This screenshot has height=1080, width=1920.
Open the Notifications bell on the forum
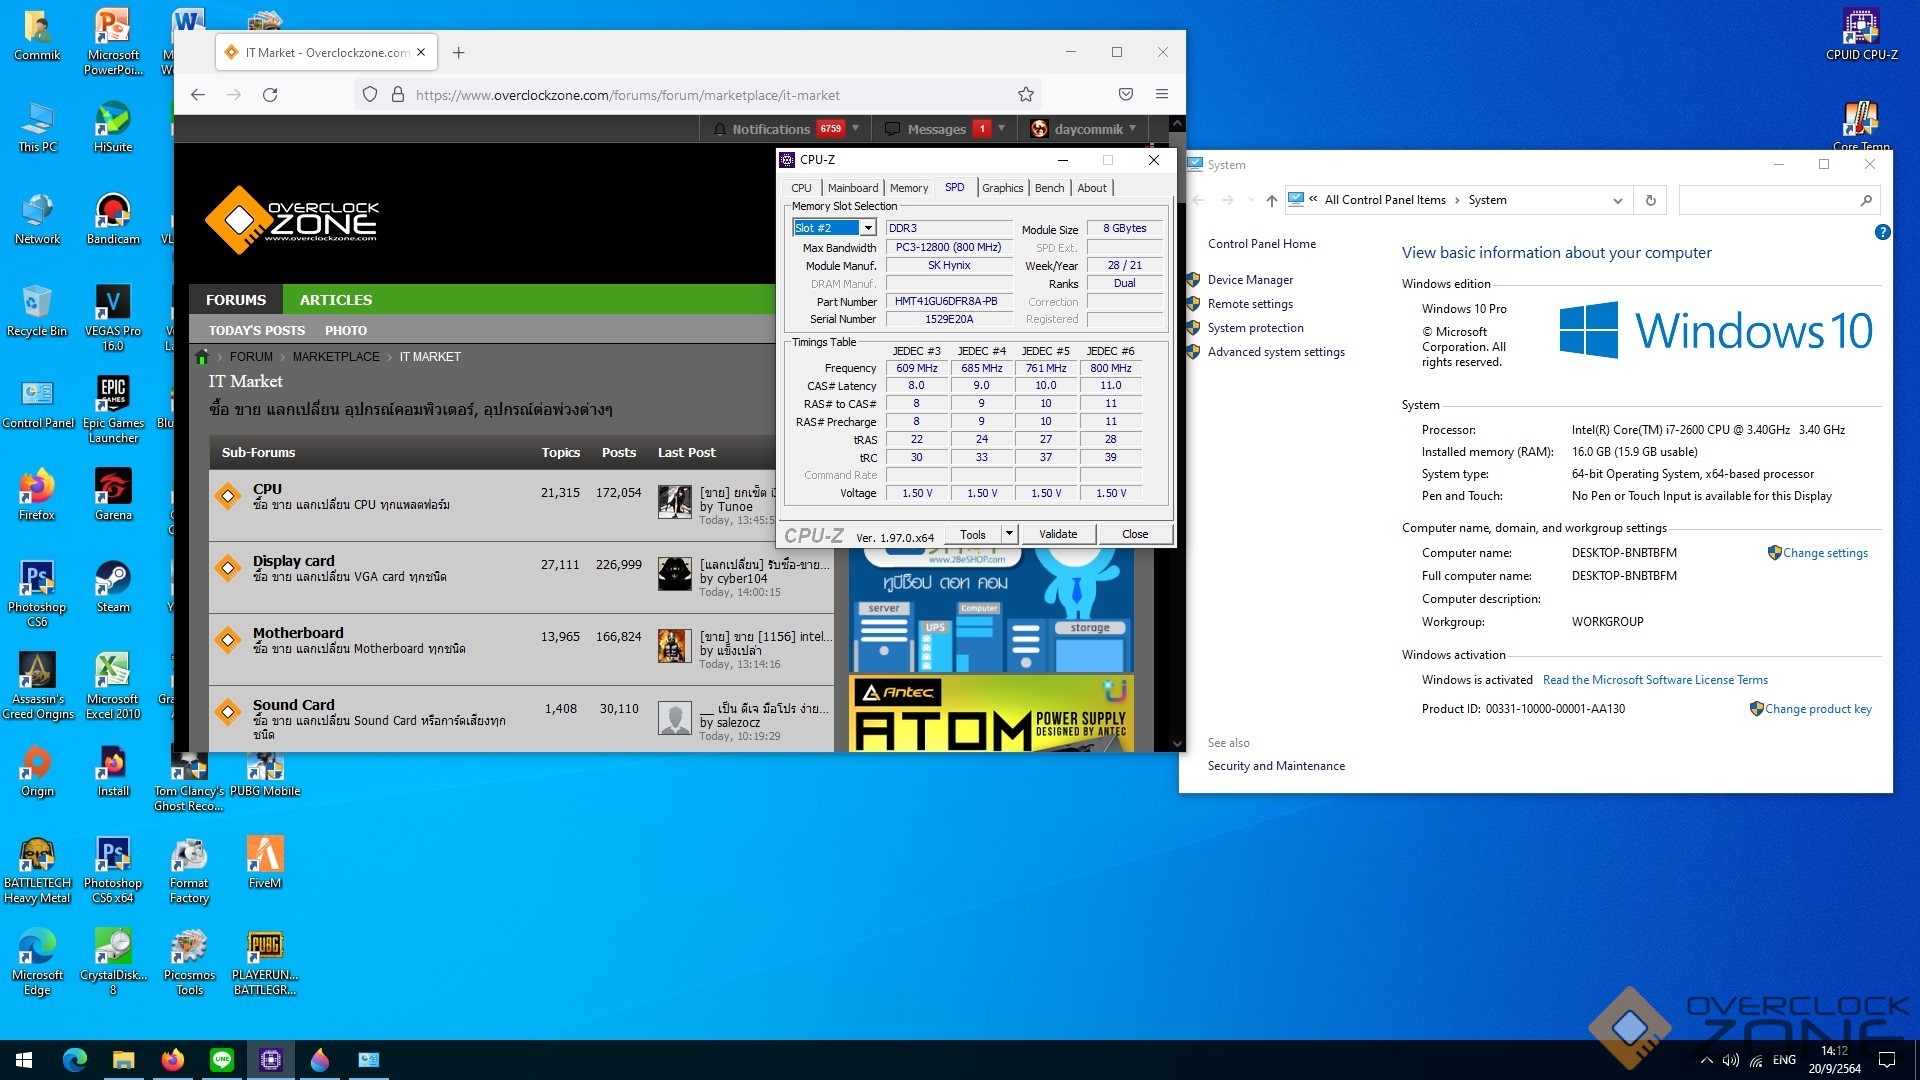click(x=720, y=129)
